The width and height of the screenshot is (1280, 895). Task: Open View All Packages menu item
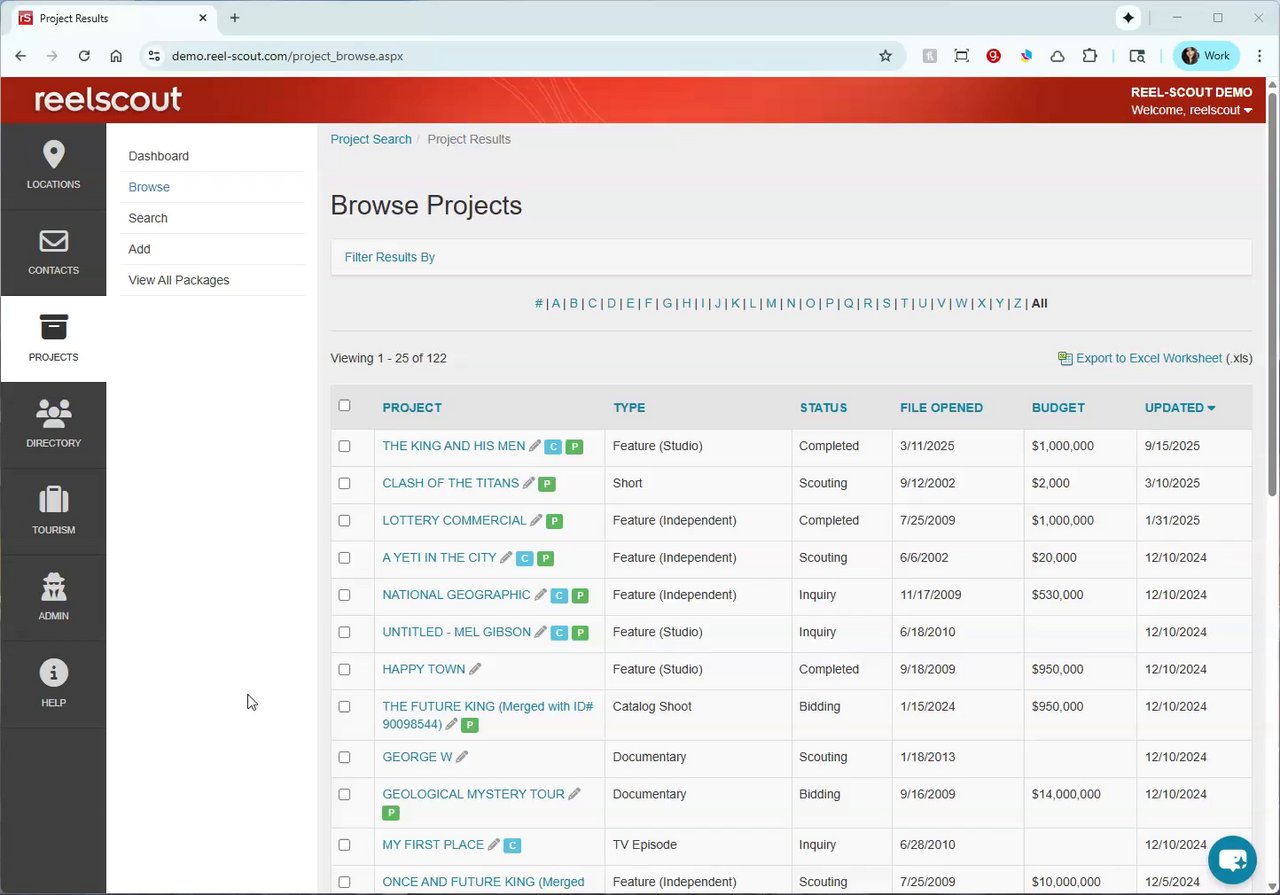coord(179,280)
